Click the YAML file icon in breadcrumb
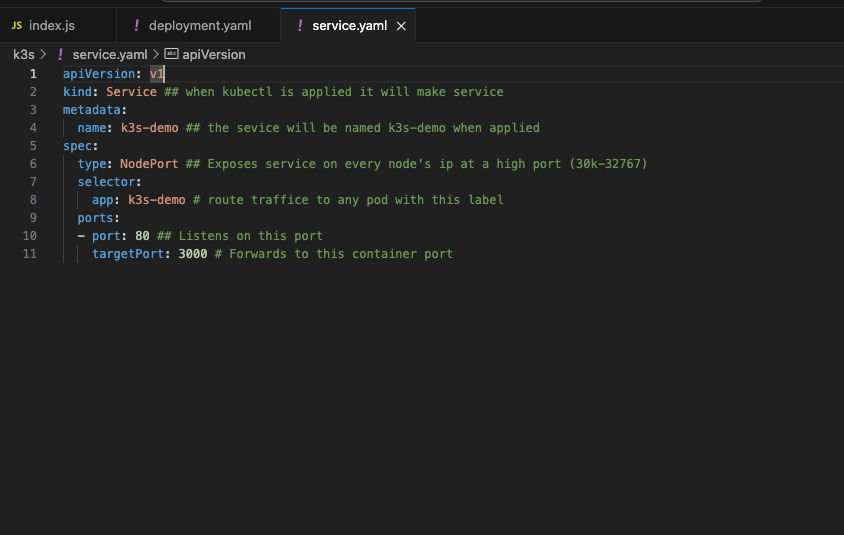The width and height of the screenshot is (844, 535). pyautogui.click(x=61, y=54)
